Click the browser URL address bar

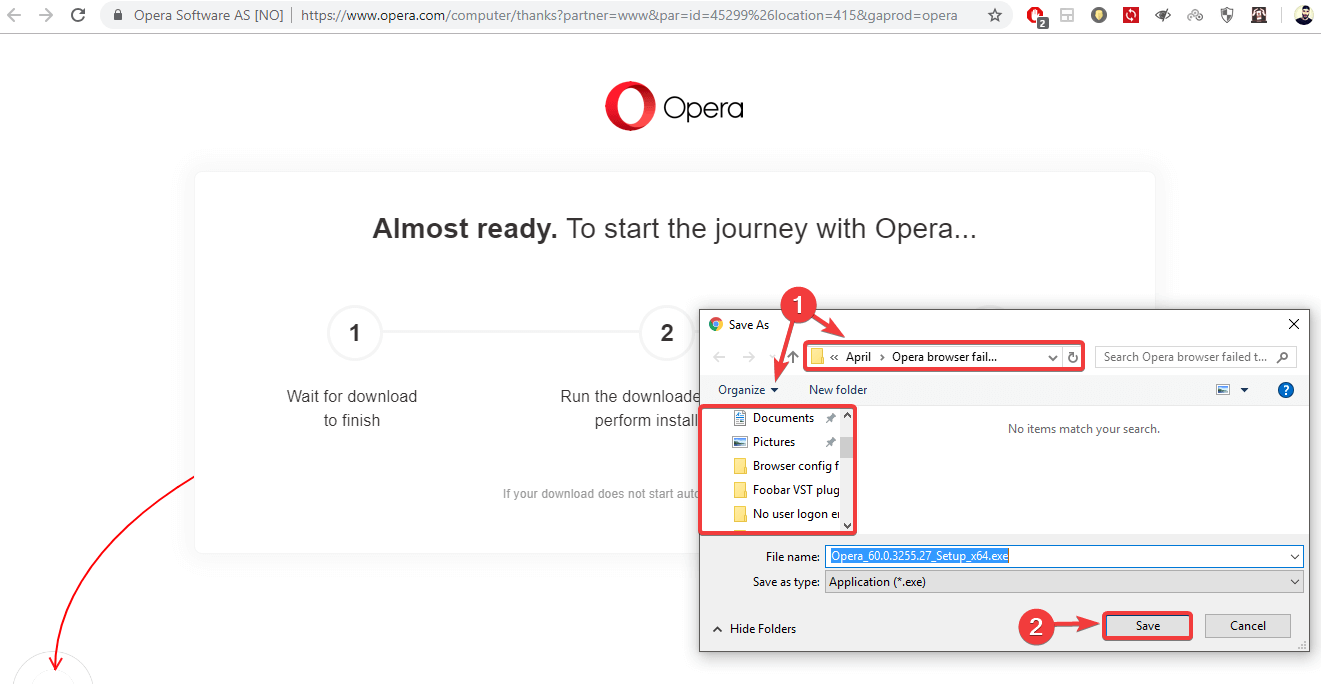[628, 16]
